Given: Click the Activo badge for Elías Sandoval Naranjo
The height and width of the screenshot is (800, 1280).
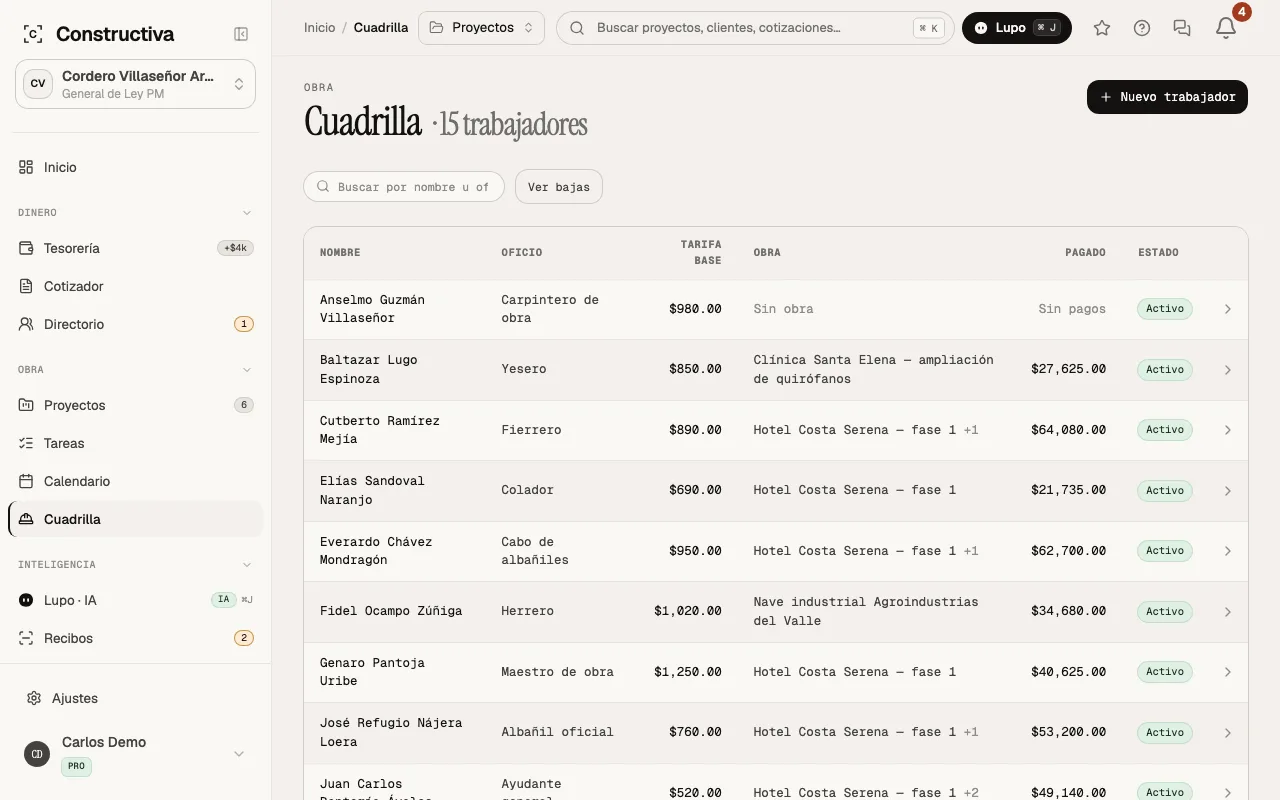Looking at the screenshot, I should (x=1165, y=490).
